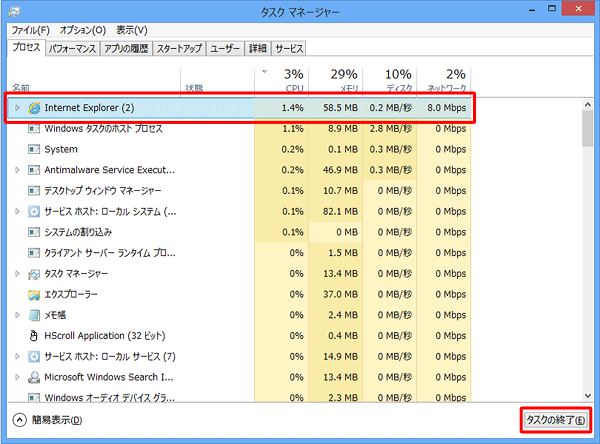The width and height of the screenshot is (600, 444).
Task: Click the メモ帳 notepad icon
Action: coord(34,315)
